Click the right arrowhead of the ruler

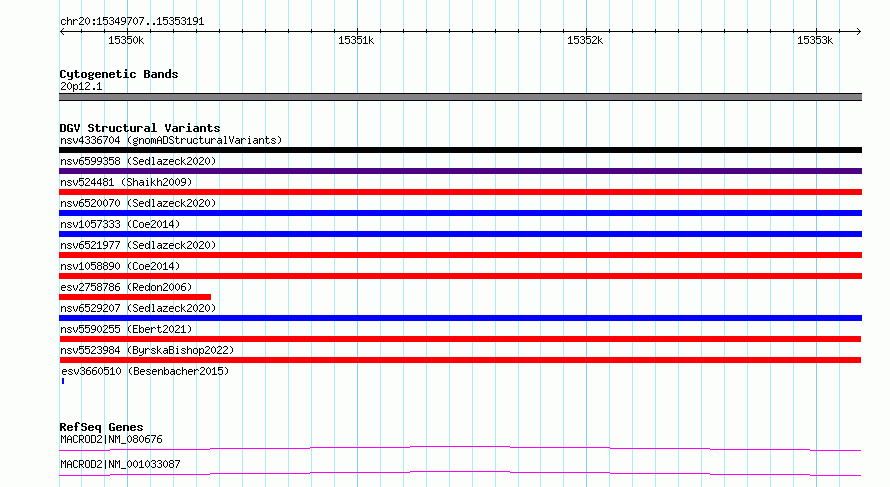pyautogui.click(x=858, y=31)
